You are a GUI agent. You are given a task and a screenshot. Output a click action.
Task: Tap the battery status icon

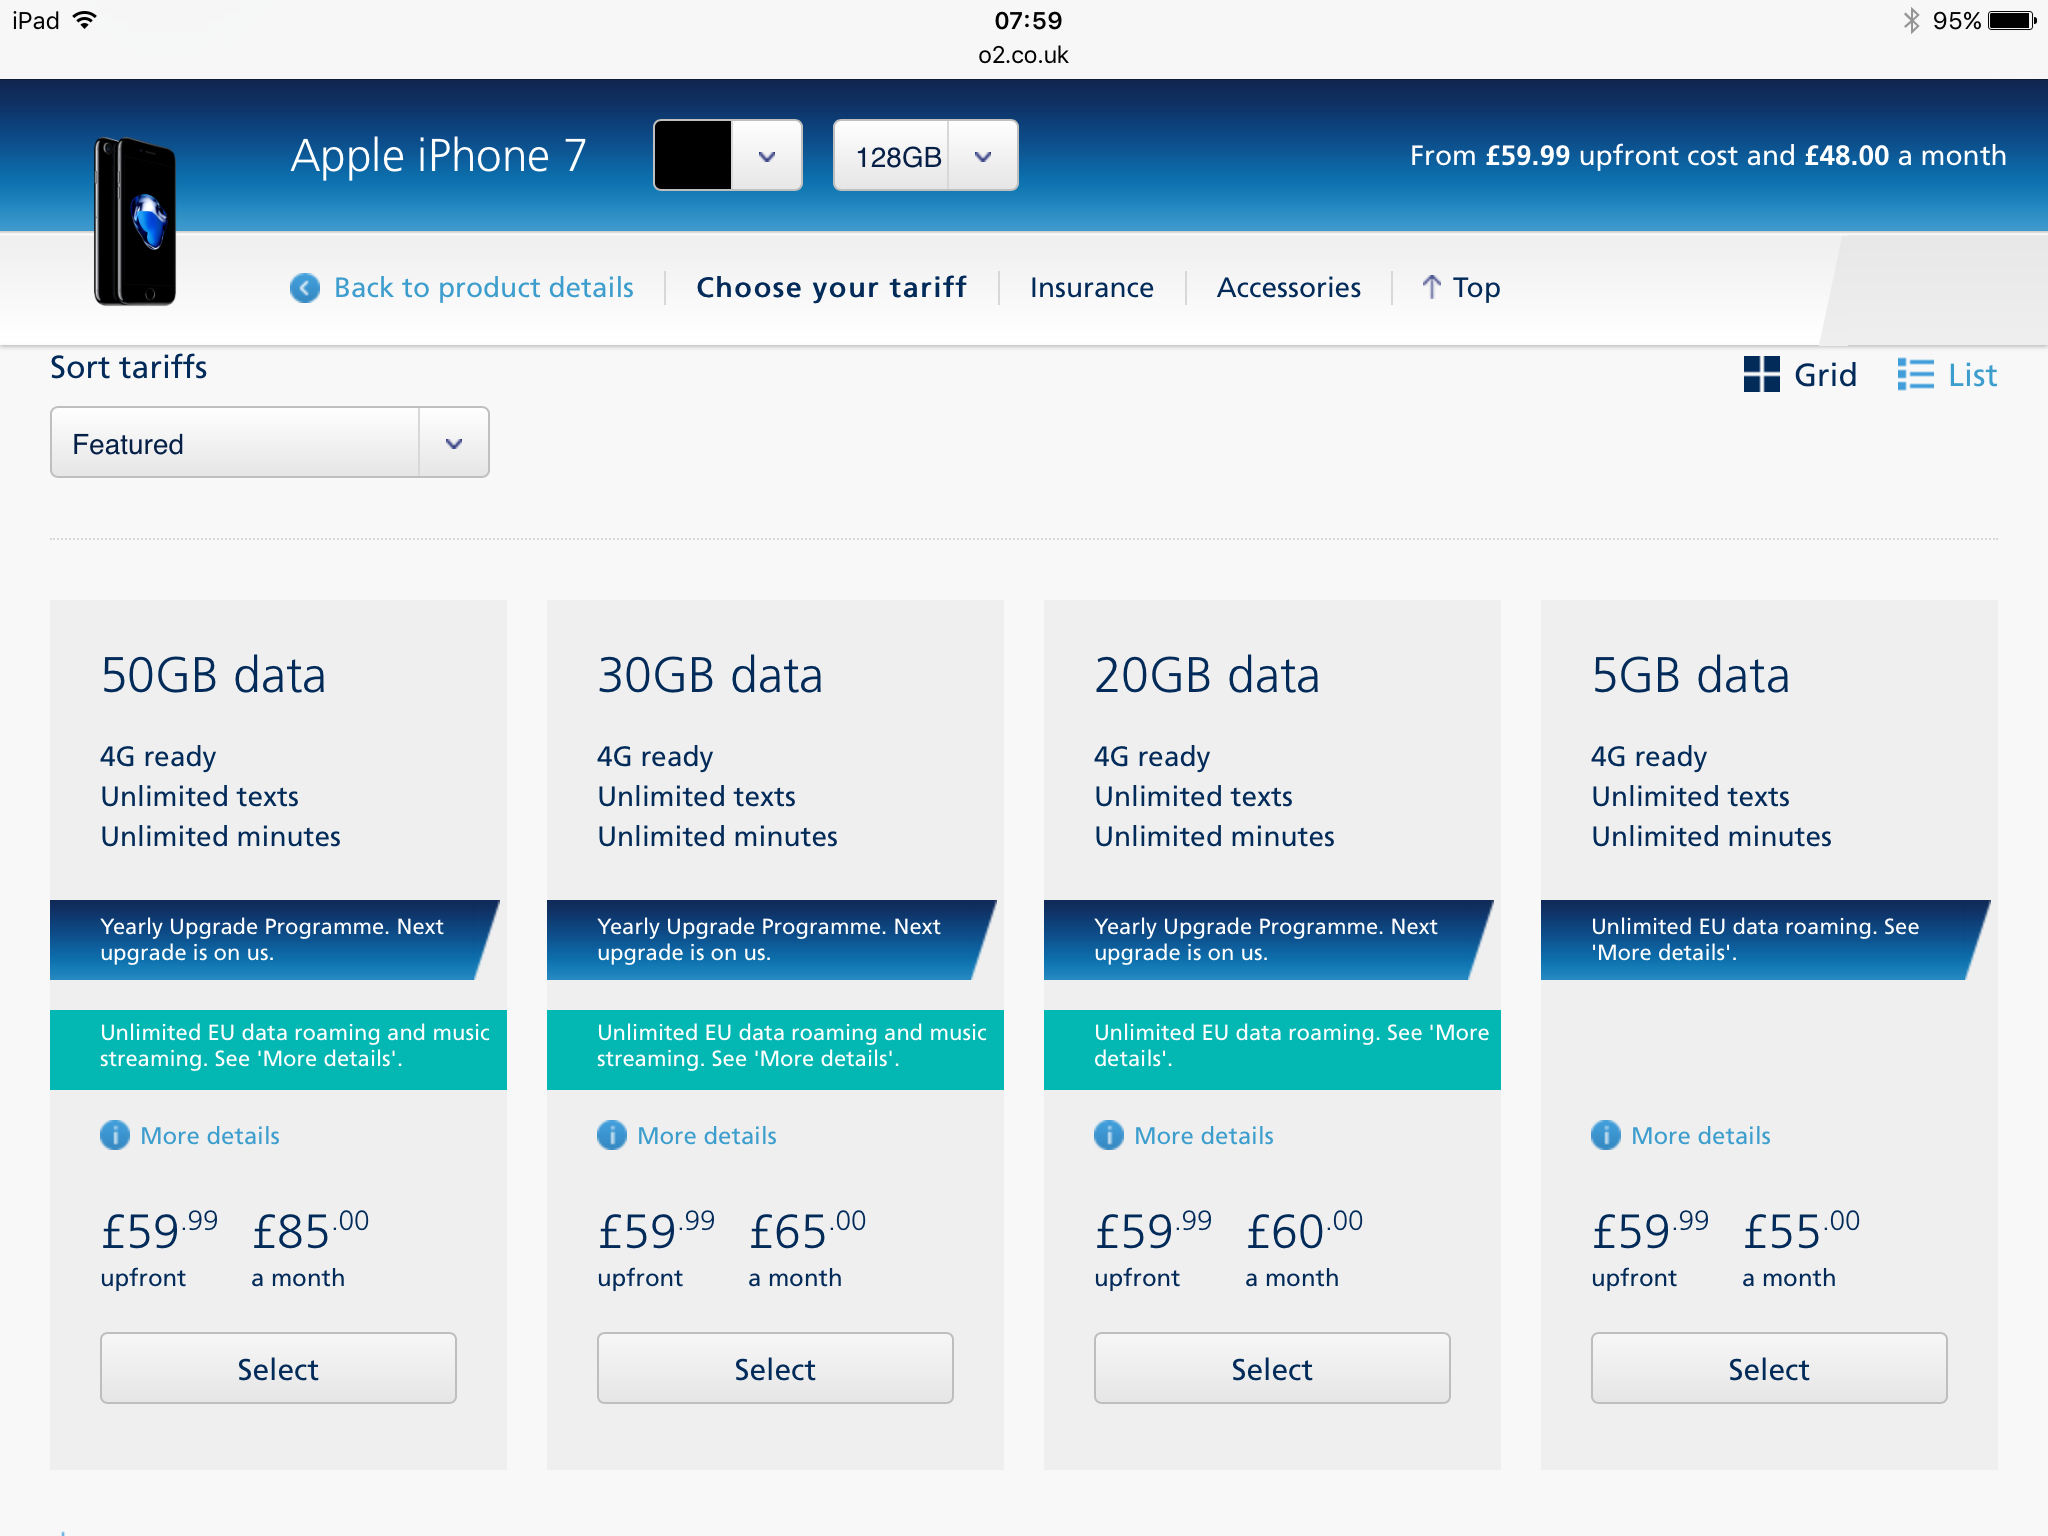click(x=2012, y=20)
